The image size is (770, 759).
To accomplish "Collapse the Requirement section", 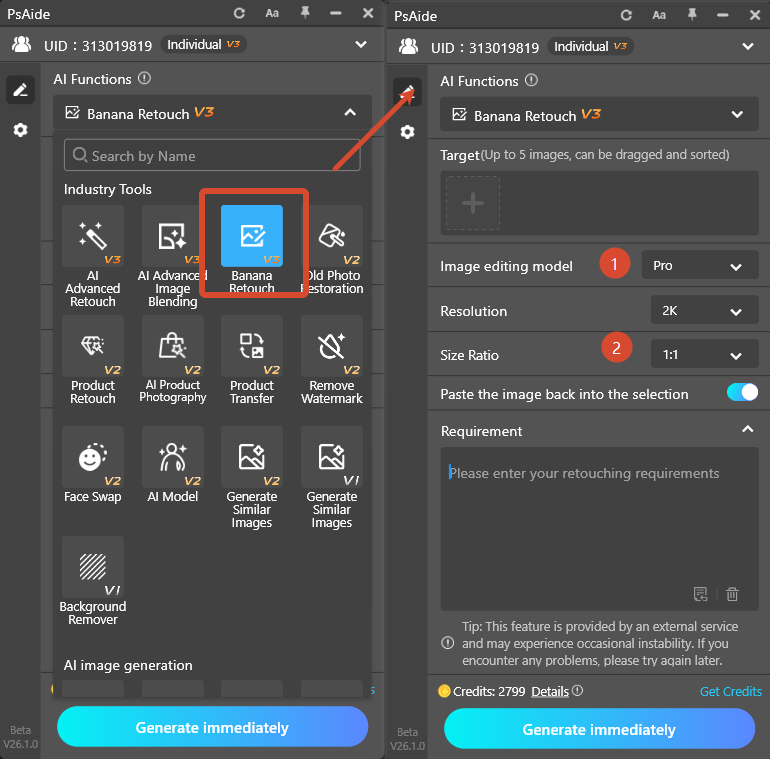I will (x=747, y=429).
